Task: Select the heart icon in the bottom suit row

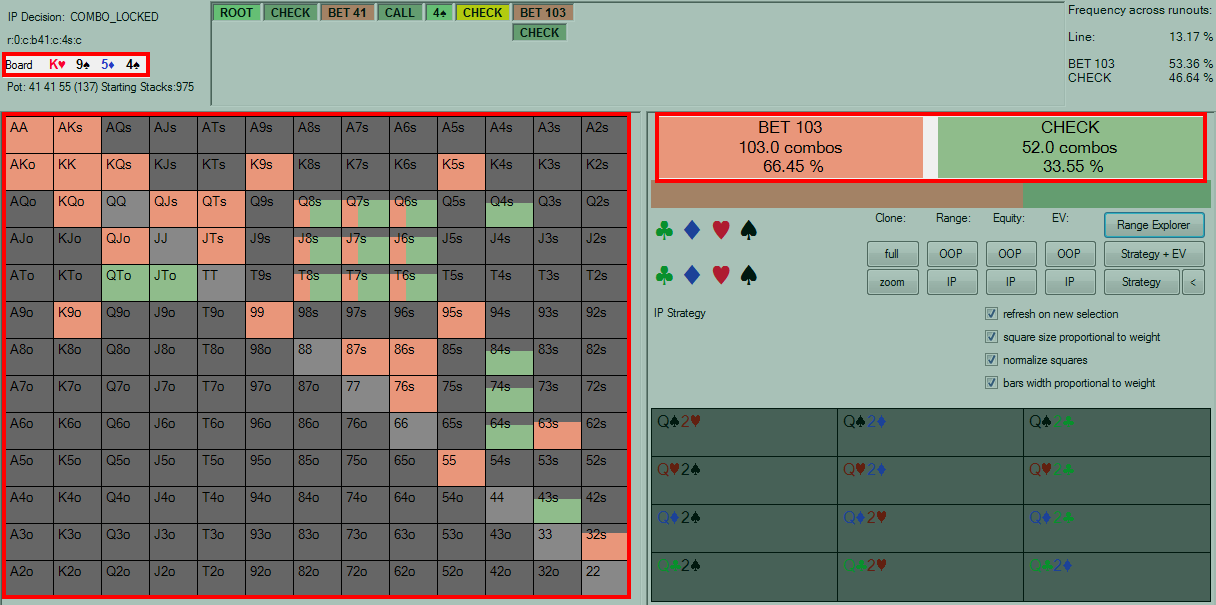Action: pos(720,275)
